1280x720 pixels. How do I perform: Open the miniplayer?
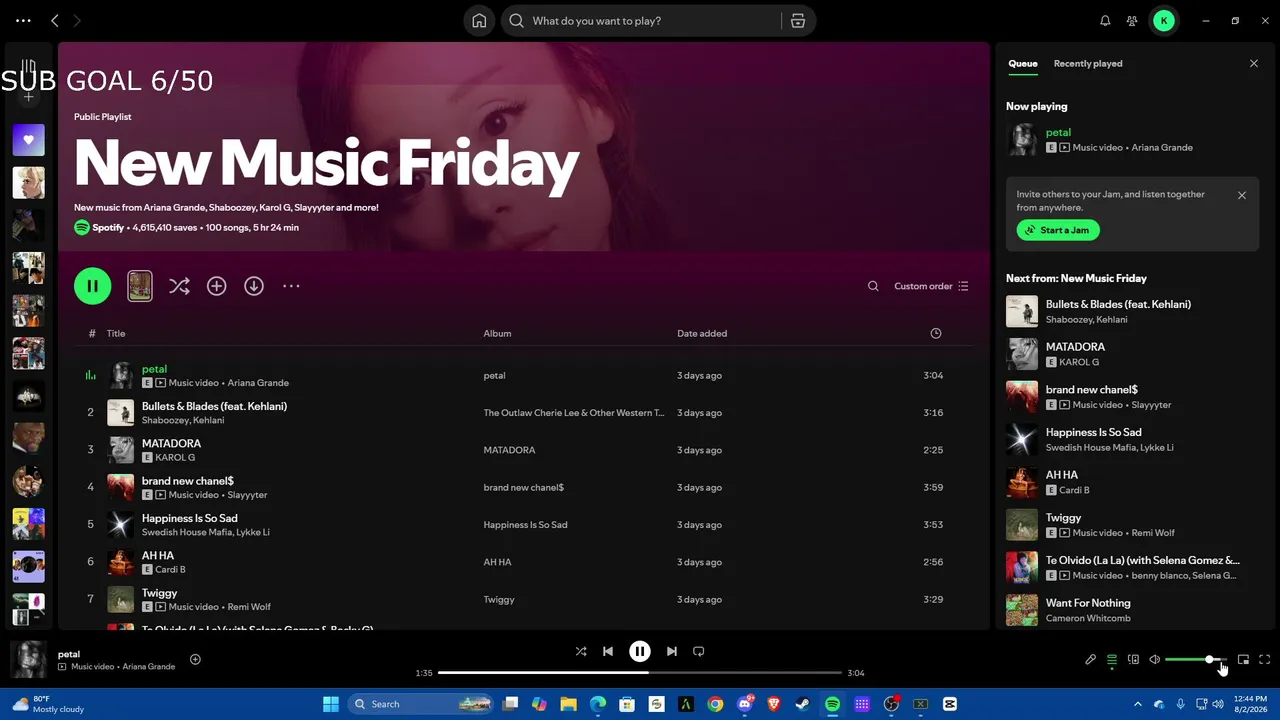[x=1243, y=660]
